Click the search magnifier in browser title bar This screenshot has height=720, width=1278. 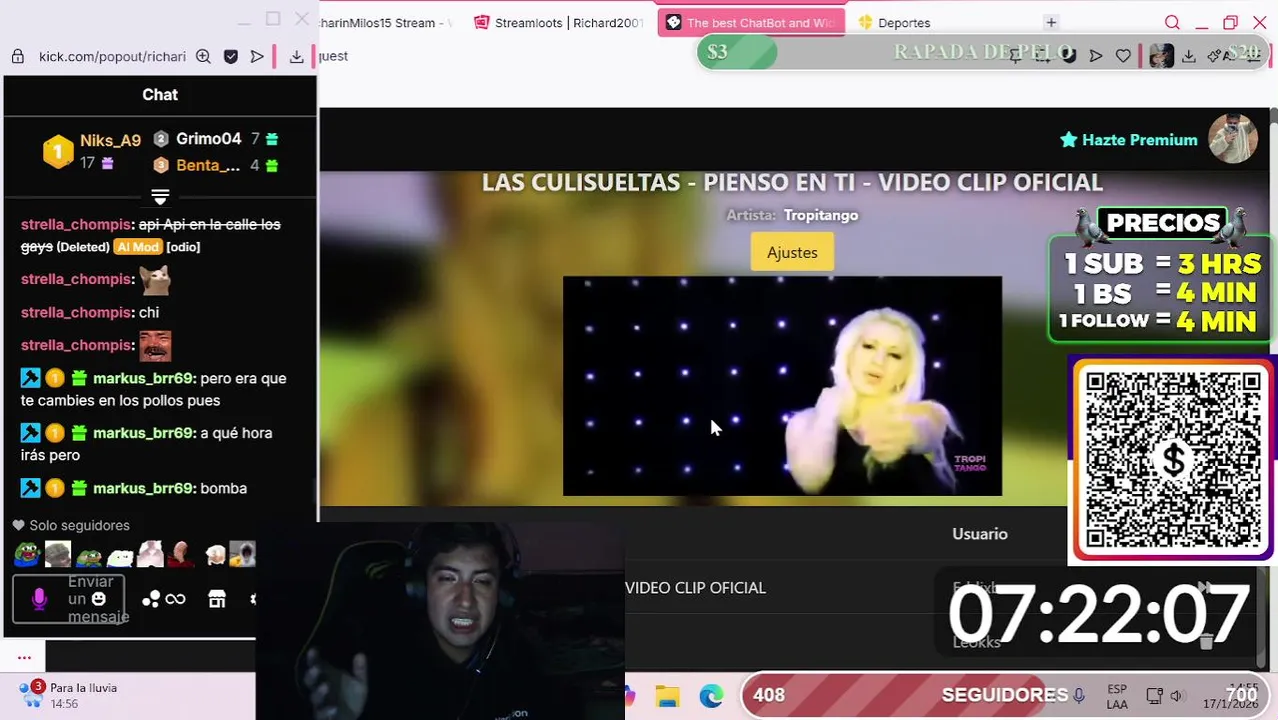(1172, 22)
